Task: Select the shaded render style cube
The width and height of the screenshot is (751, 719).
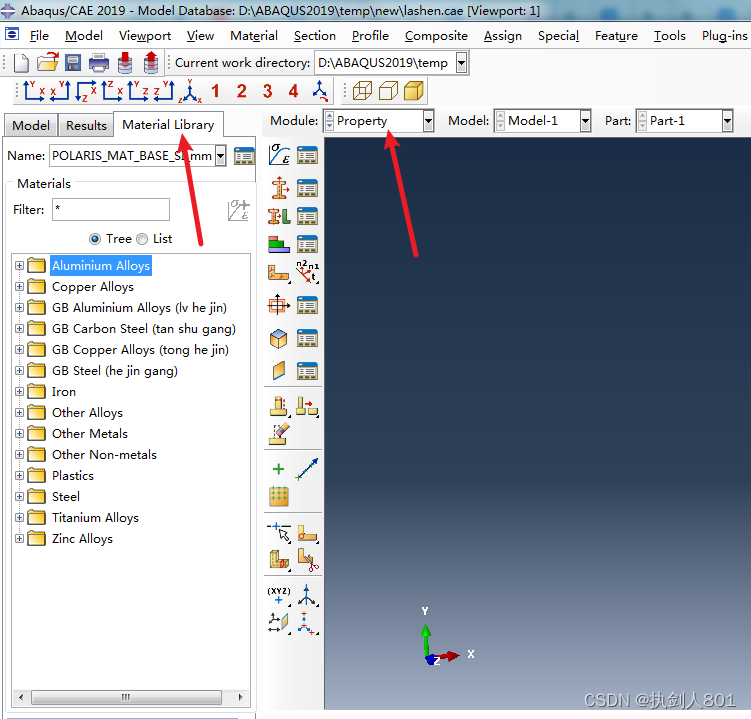Action: (x=413, y=91)
